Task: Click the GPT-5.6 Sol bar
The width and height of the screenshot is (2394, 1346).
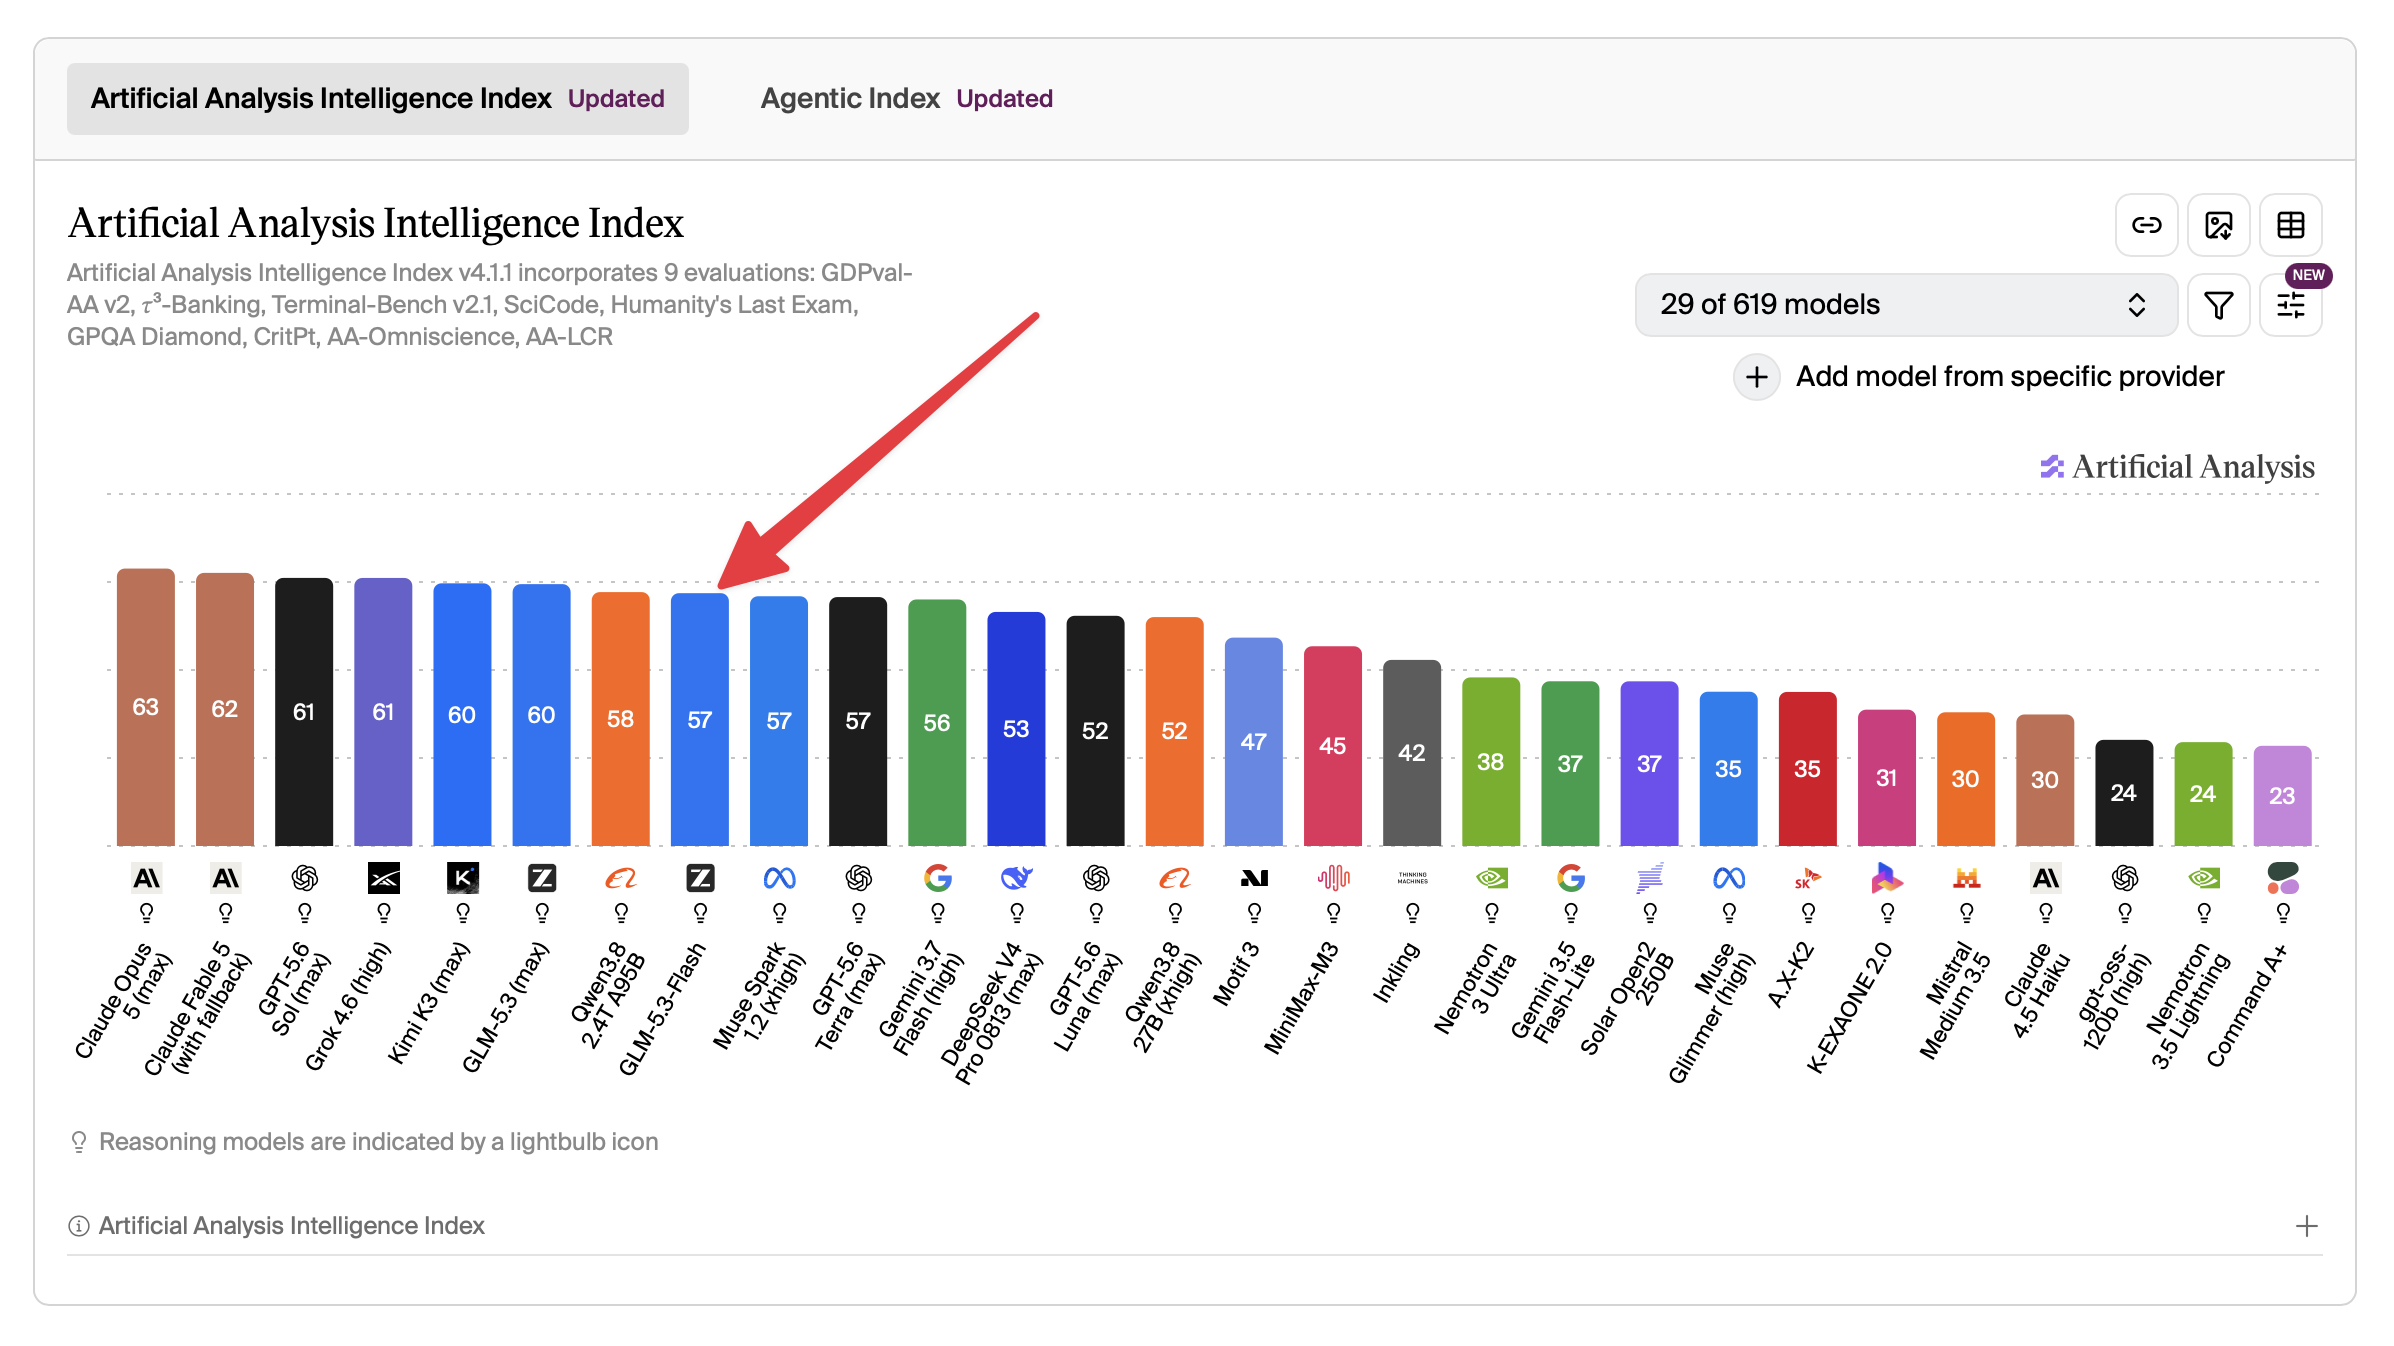Action: [304, 712]
